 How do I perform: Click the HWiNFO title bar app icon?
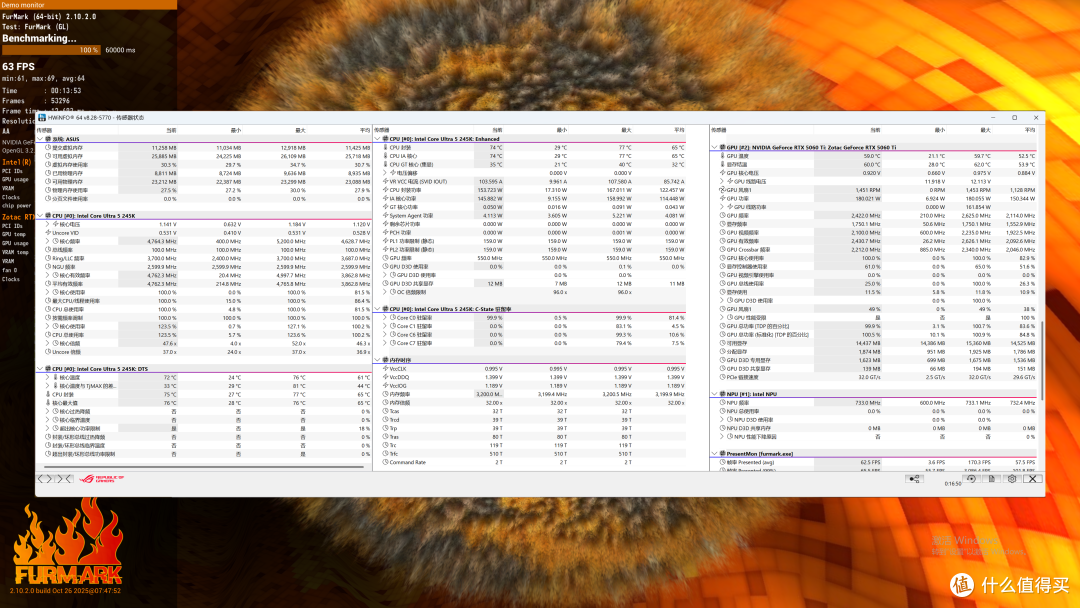pyautogui.click(x=42, y=118)
